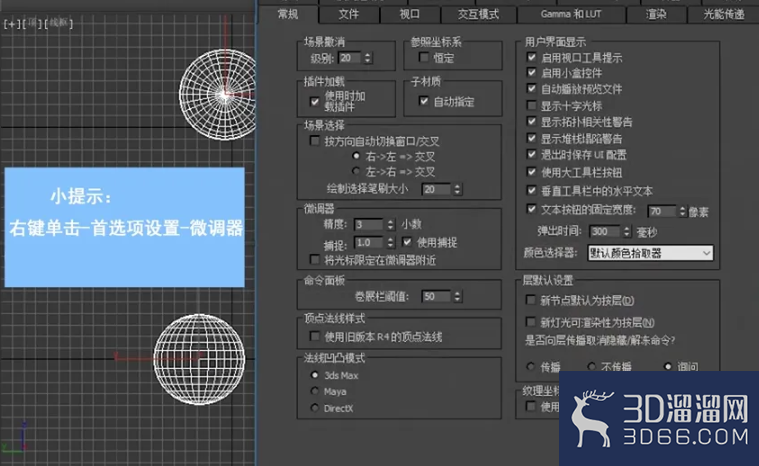Click the 精度 value field
This screenshot has width=759, height=466.
[369, 225]
